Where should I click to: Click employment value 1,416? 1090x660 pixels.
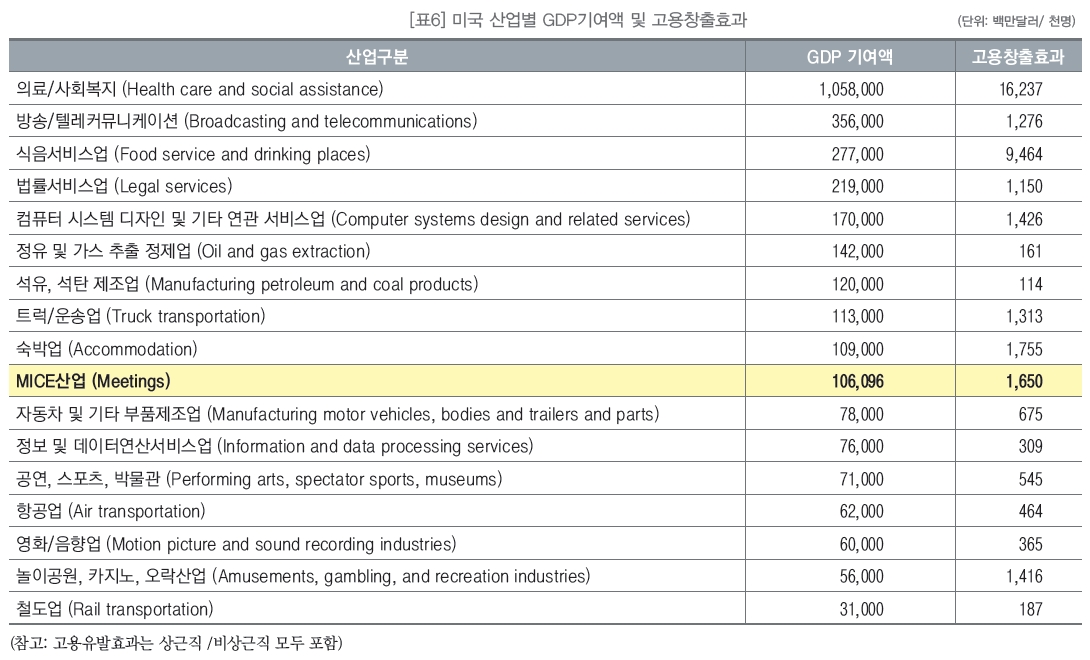[1025, 576]
